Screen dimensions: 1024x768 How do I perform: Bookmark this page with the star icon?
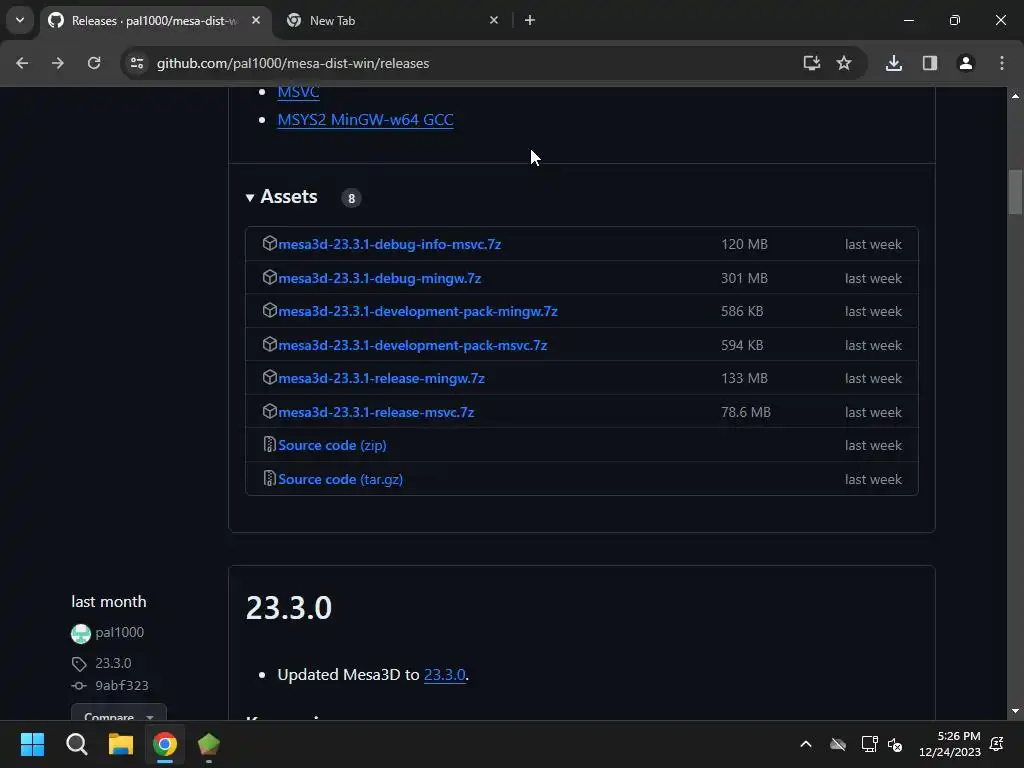[x=844, y=63]
